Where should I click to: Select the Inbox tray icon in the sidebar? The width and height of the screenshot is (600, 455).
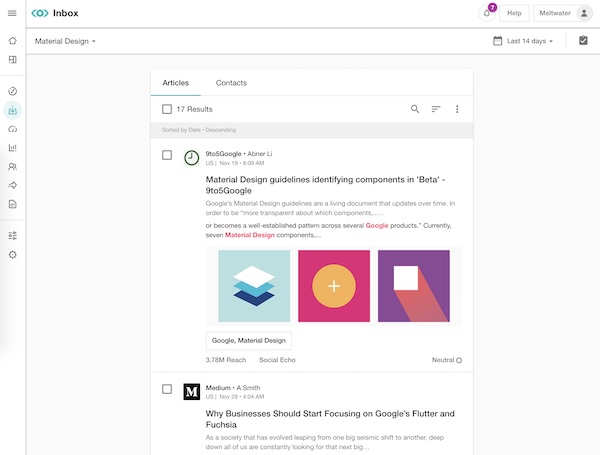click(x=13, y=110)
